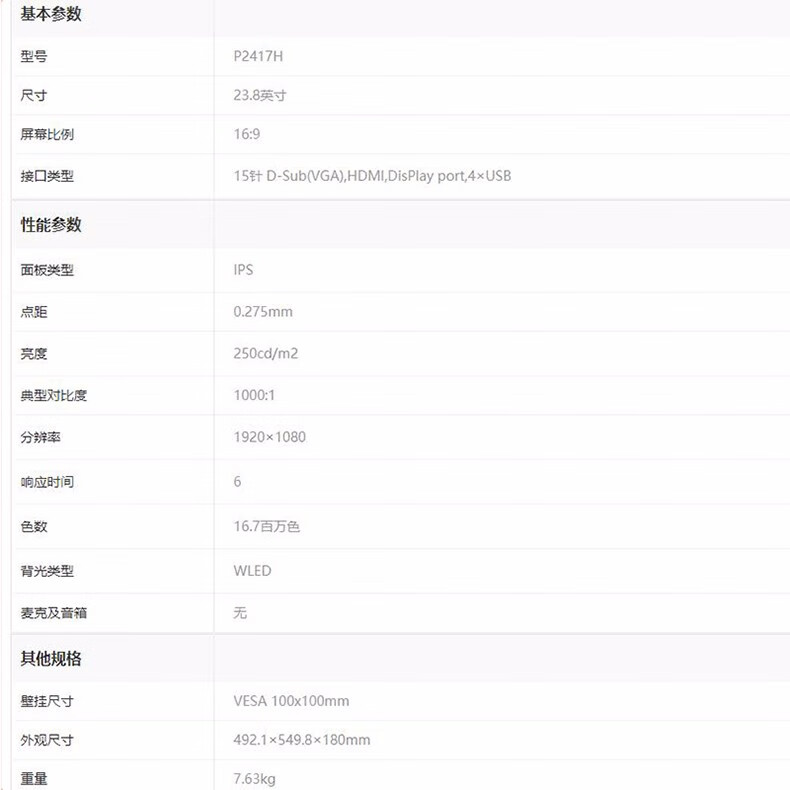Click the 基本参数 section header
The width and height of the screenshot is (790, 790).
51,14
